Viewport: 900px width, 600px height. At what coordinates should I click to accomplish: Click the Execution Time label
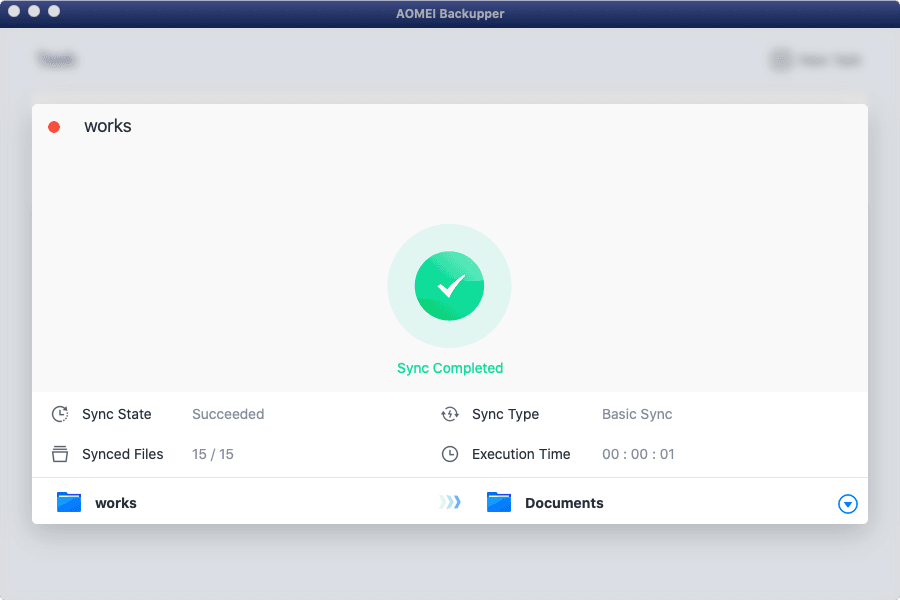point(521,454)
